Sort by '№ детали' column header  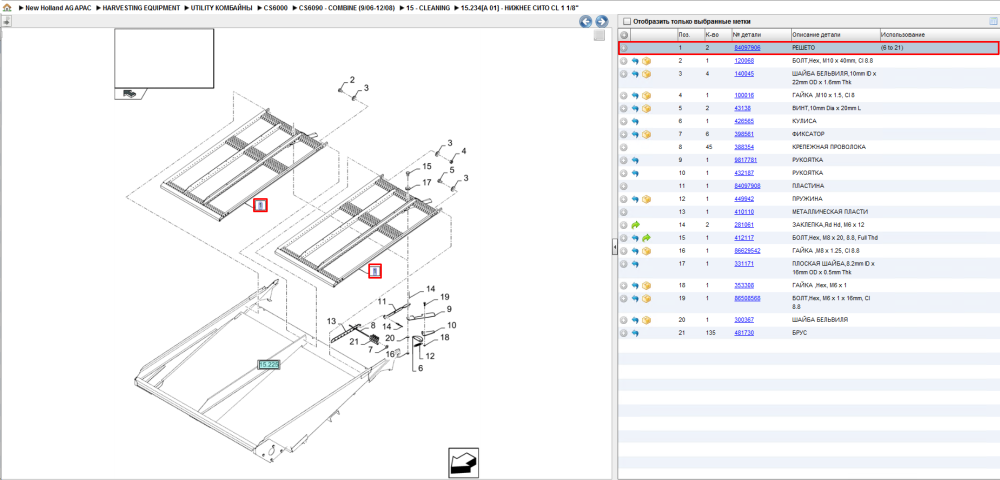[760, 34]
